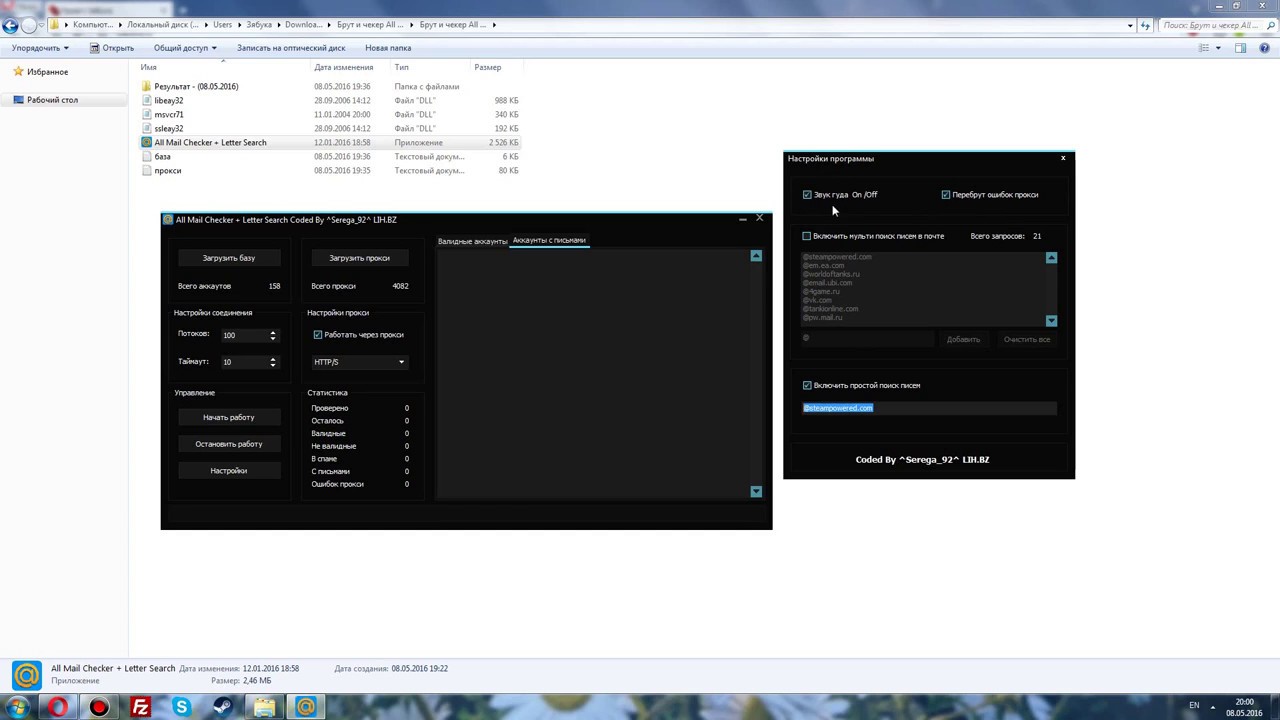This screenshot has width=1280, height=720.
Task: Open Skype from the taskbar
Action: pyautogui.click(x=181, y=707)
